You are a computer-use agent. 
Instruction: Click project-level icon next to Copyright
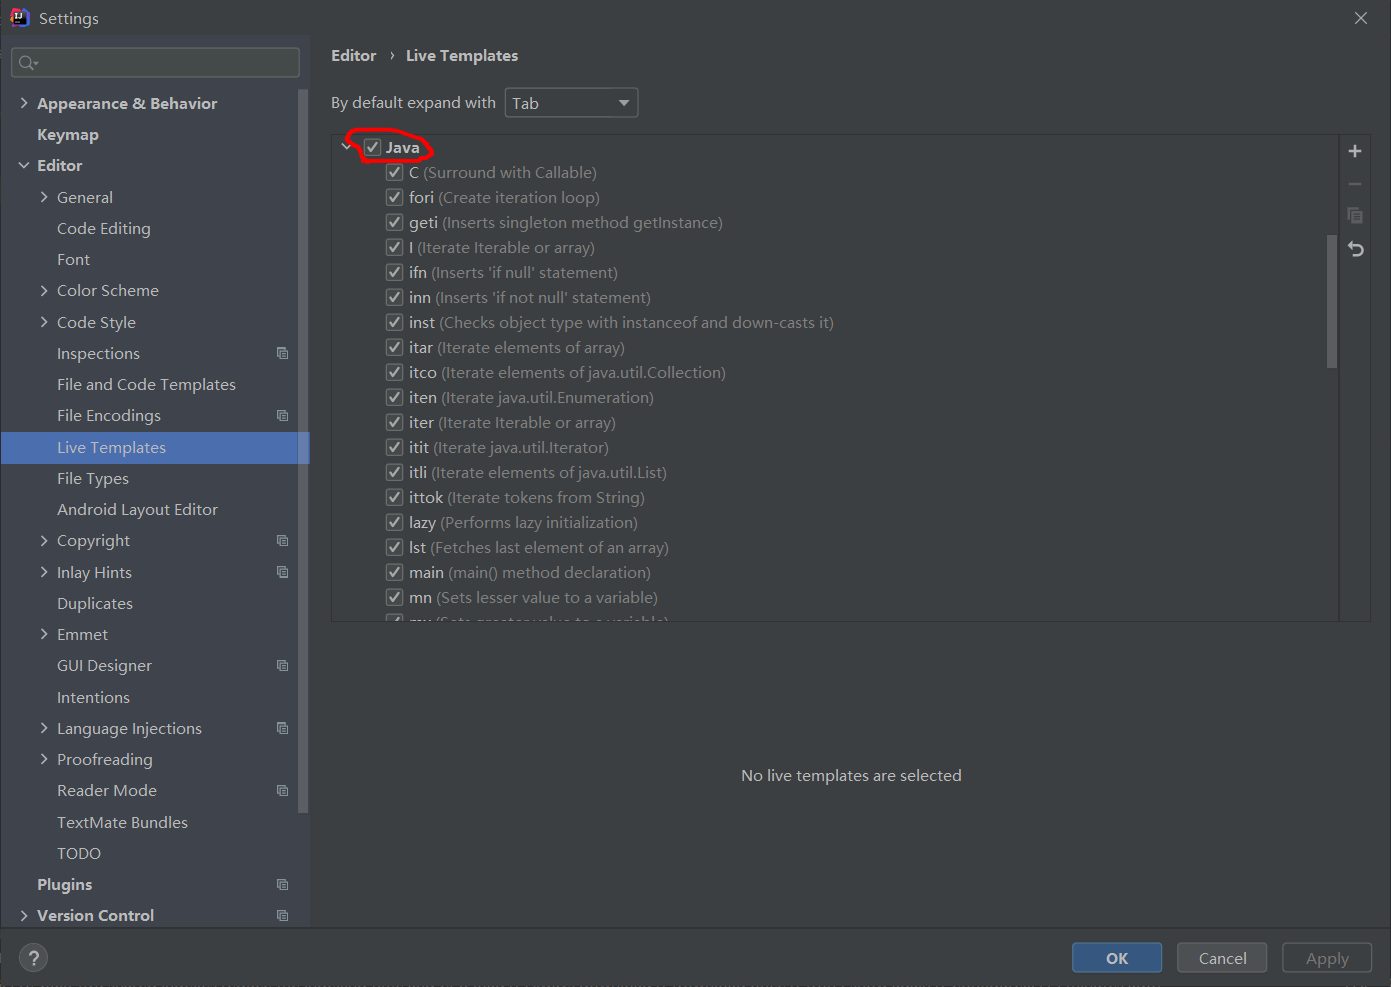[282, 540]
